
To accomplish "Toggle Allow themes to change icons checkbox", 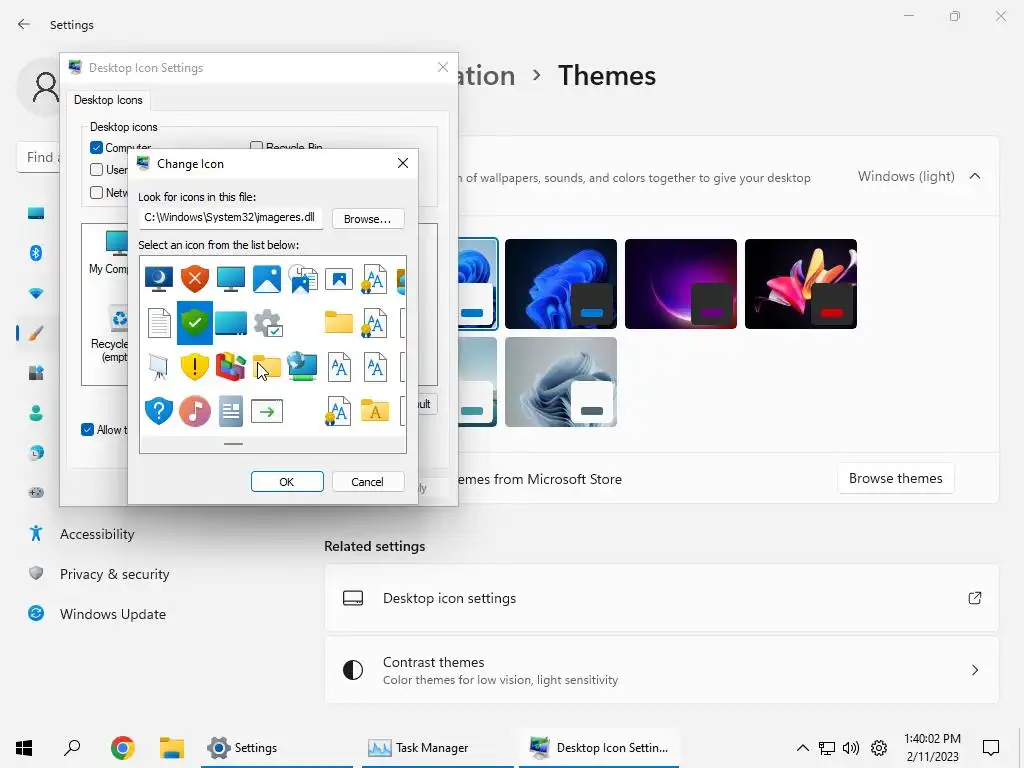I will pos(88,430).
